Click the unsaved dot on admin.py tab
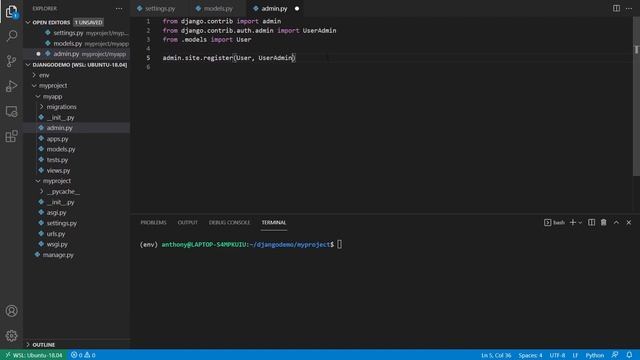The width and height of the screenshot is (640, 360). [297, 9]
